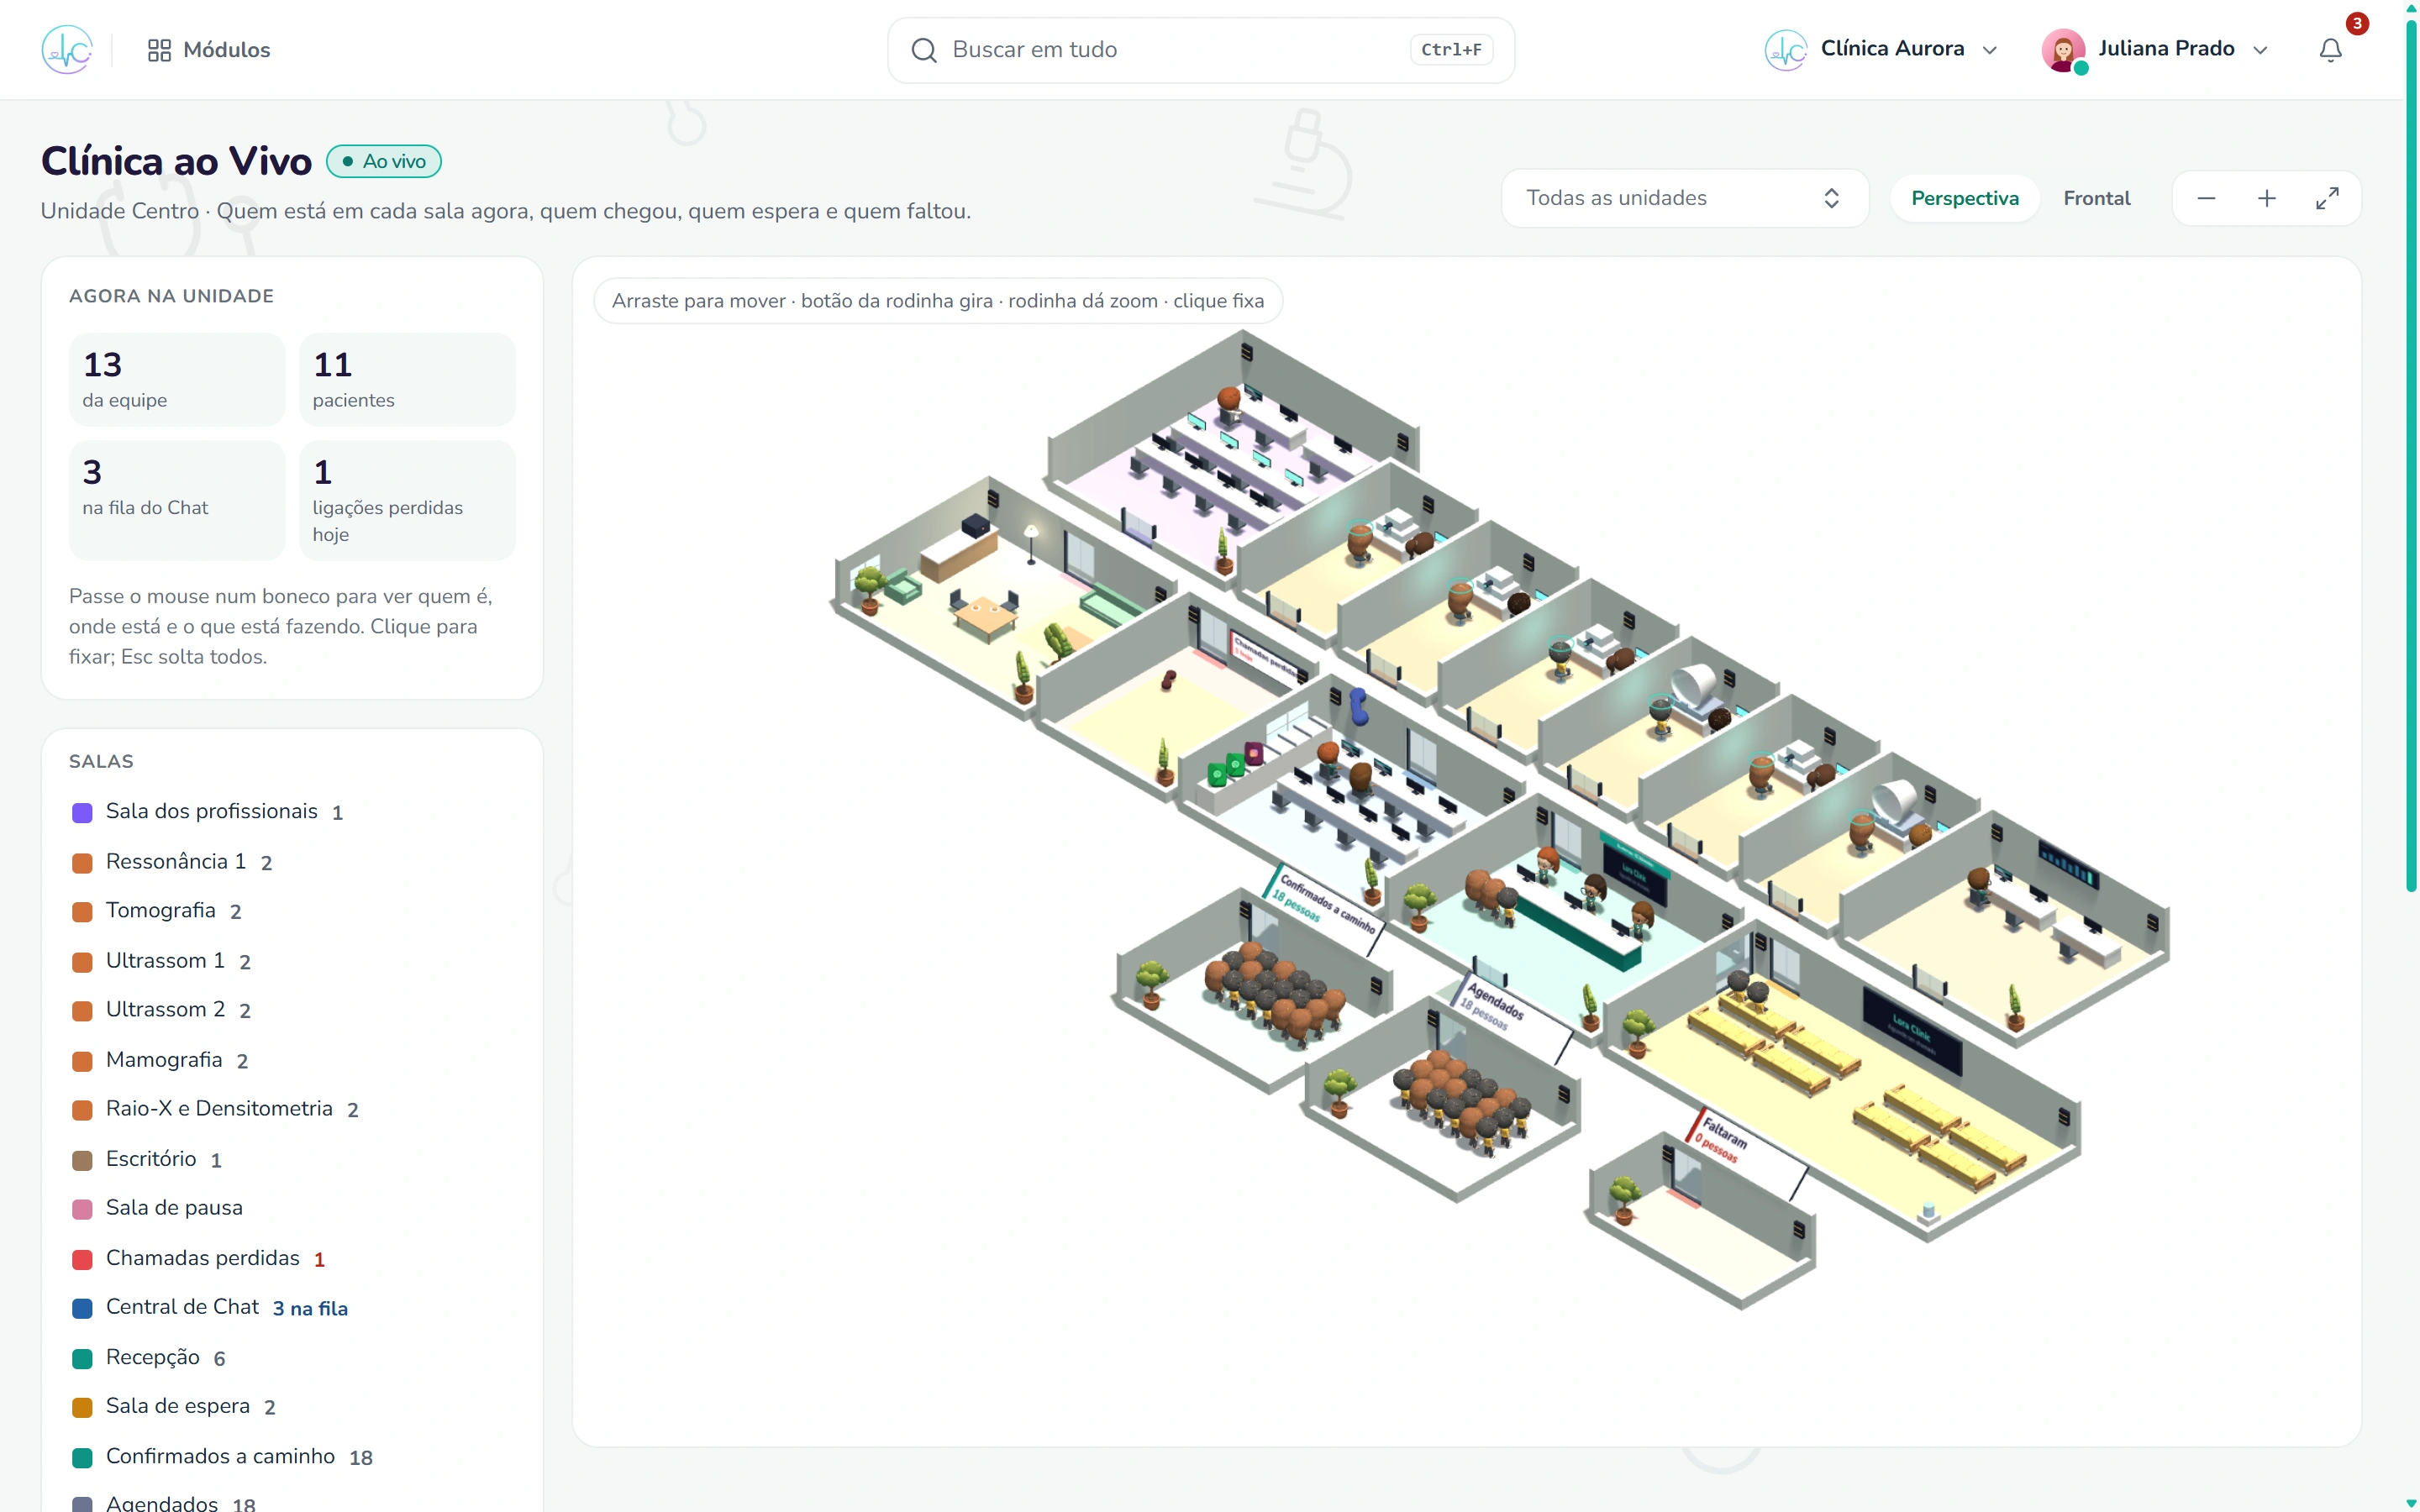
Task: Click the red notification count badge
Action: pyautogui.click(x=2357, y=24)
